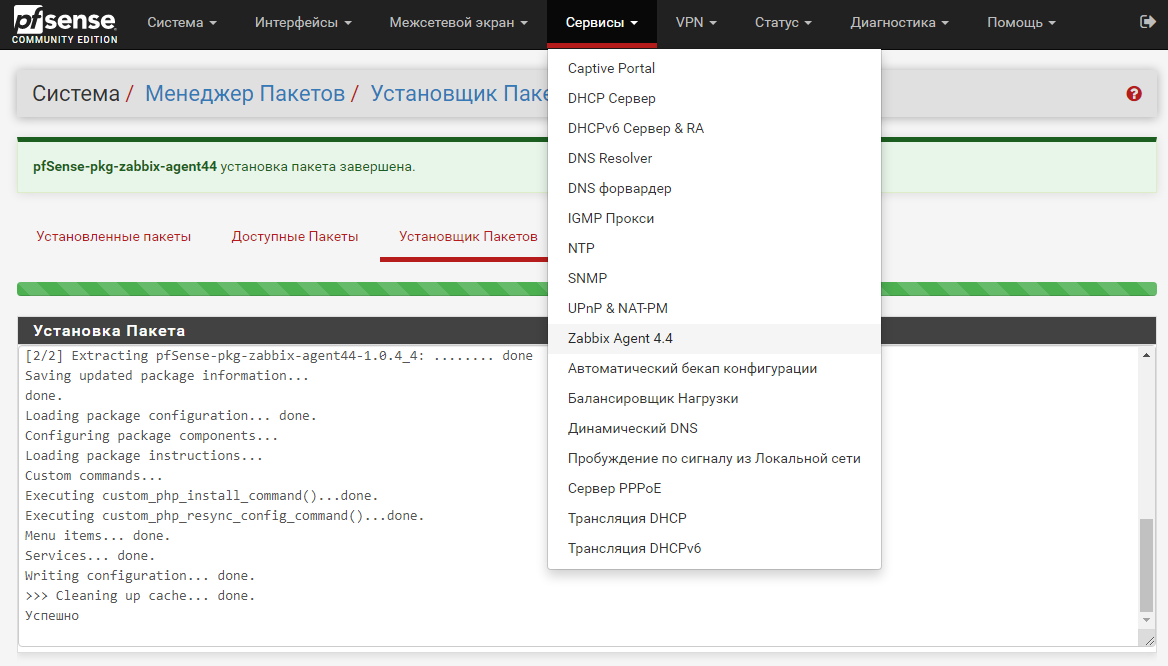Select Captive Portal from Services menu

[714, 69]
